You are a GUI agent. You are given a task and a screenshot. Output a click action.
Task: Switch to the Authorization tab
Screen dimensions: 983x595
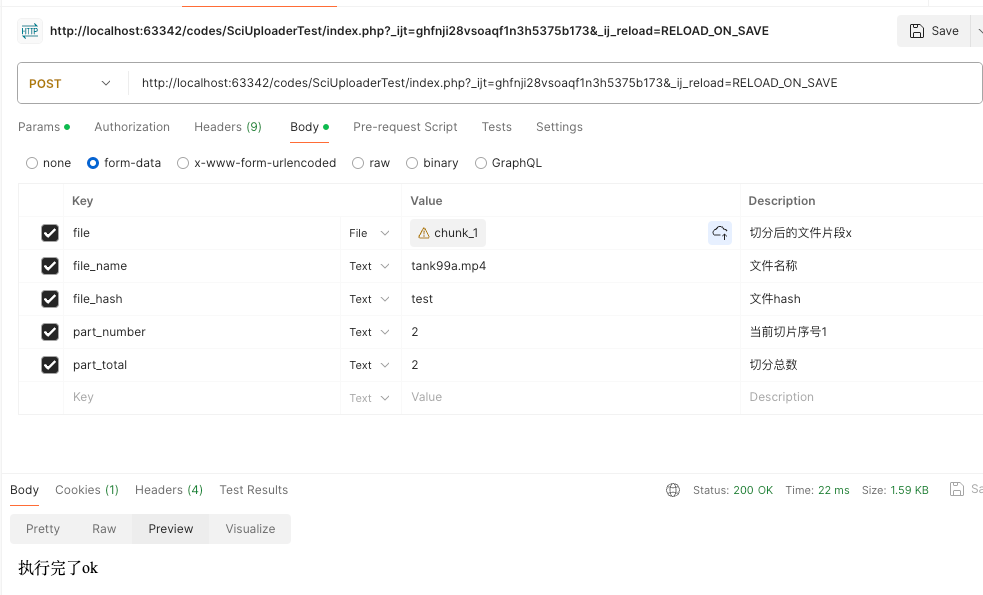coord(132,127)
